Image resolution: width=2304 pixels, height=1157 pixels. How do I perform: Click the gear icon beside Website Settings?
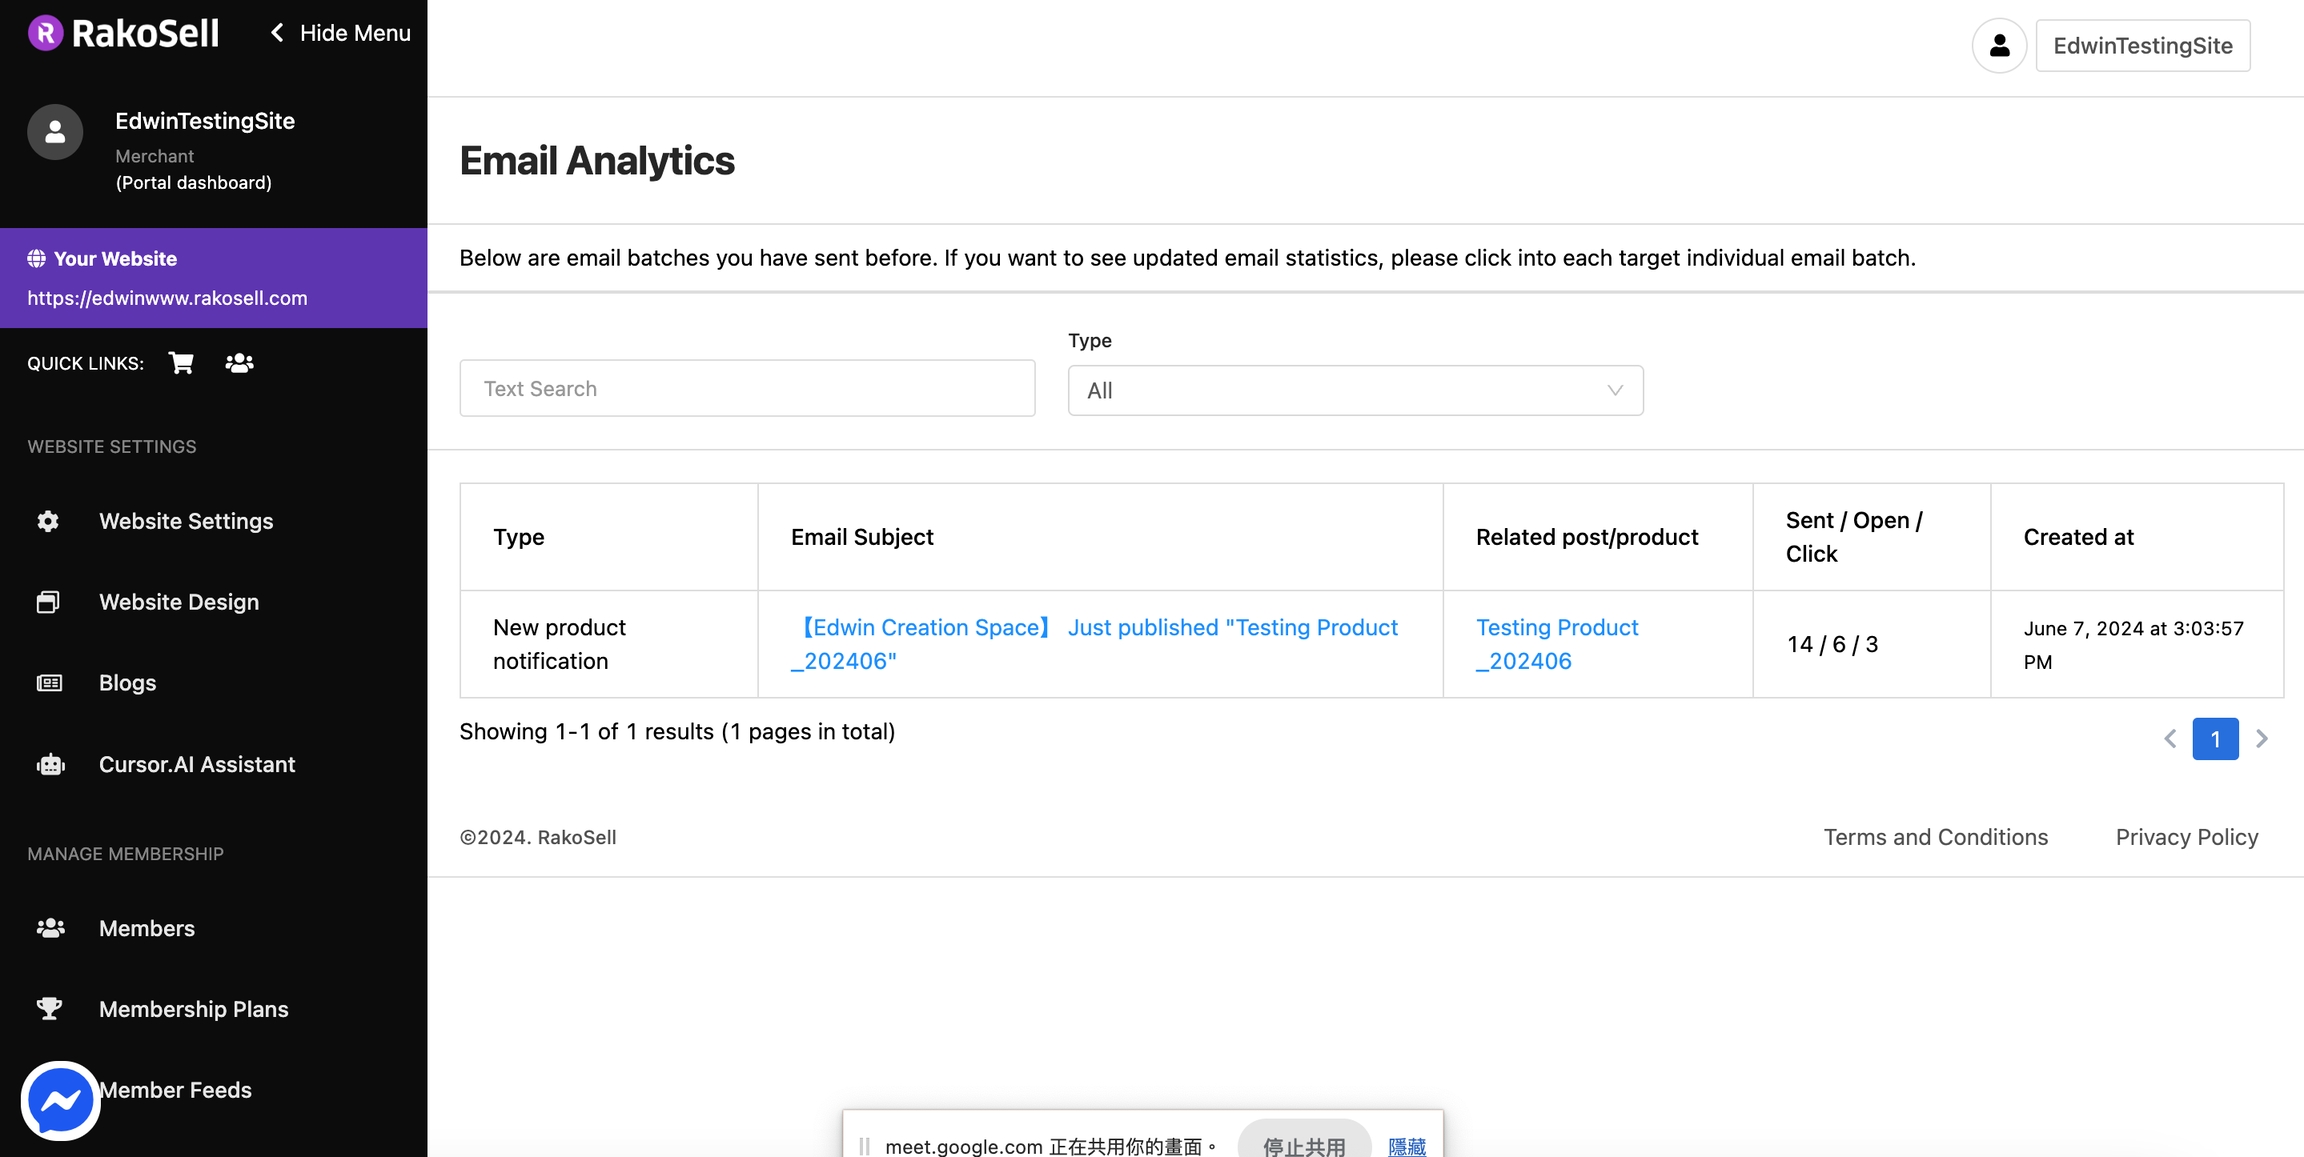(x=48, y=521)
